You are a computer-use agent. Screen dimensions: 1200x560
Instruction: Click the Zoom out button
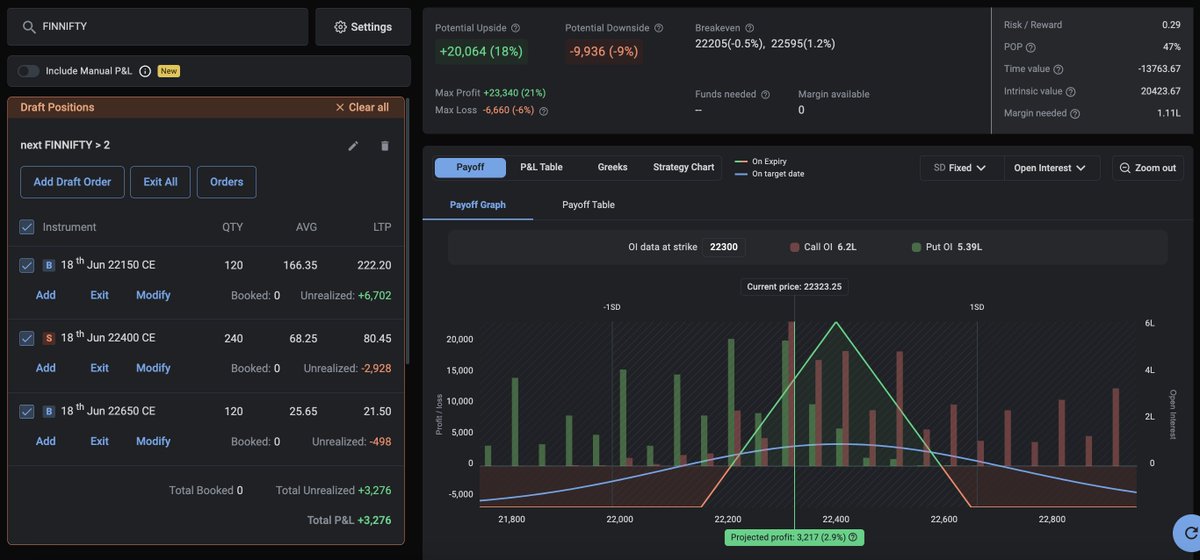click(1148, 168)
